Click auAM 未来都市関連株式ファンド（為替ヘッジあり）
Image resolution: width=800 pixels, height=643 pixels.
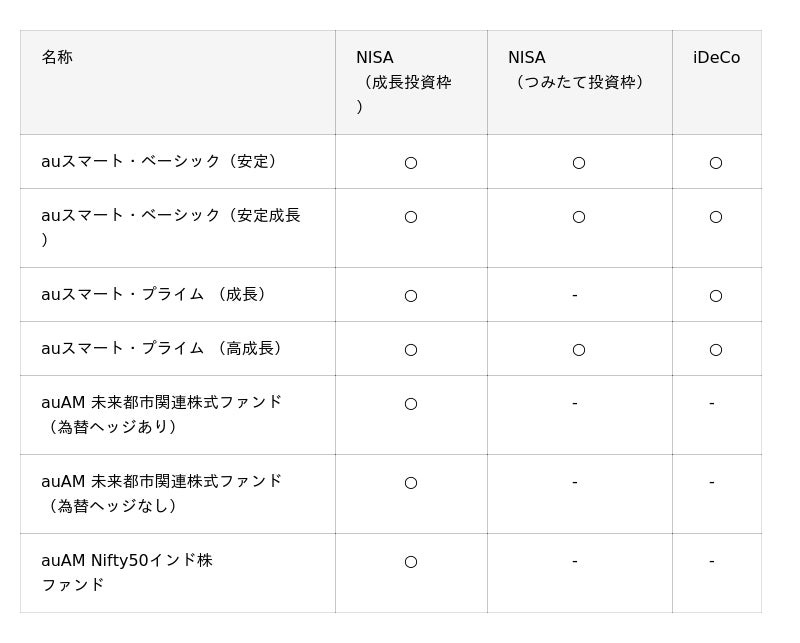(162, 414)
